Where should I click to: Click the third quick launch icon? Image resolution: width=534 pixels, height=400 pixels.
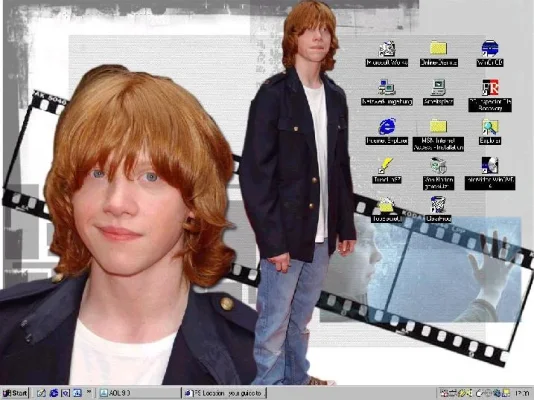pyautogui.click(x=65, y=393)
